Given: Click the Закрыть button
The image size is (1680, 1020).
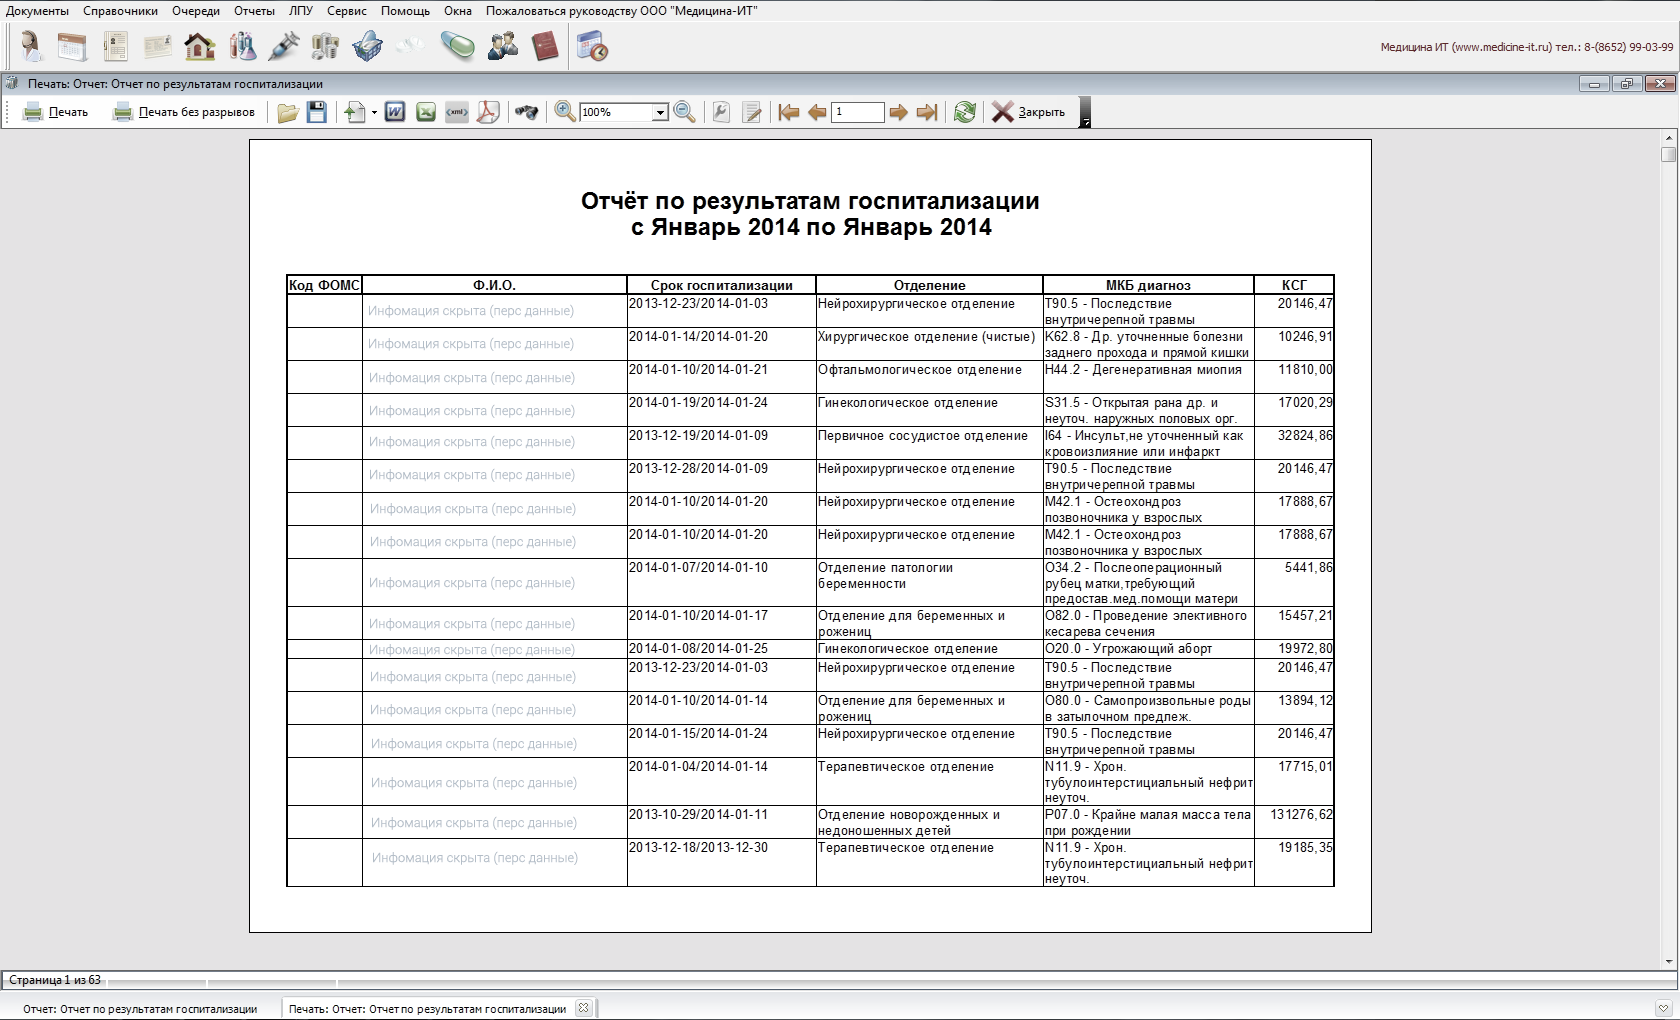Looking at the screenshot, I should pos(1029,112).
